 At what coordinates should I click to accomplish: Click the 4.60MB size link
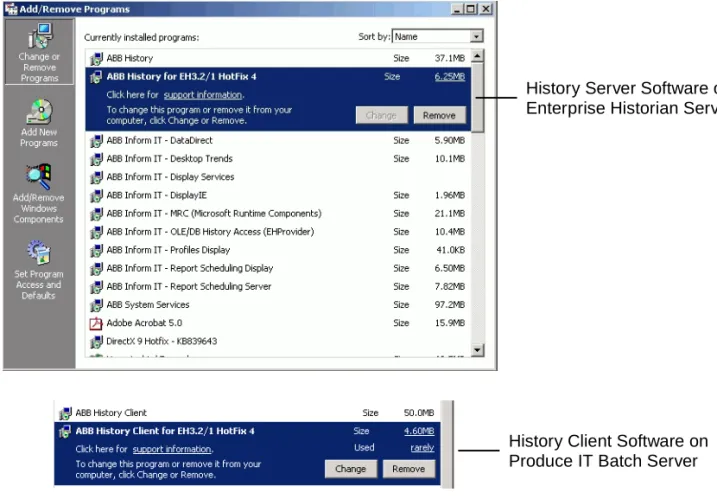[x=419, y=431]
